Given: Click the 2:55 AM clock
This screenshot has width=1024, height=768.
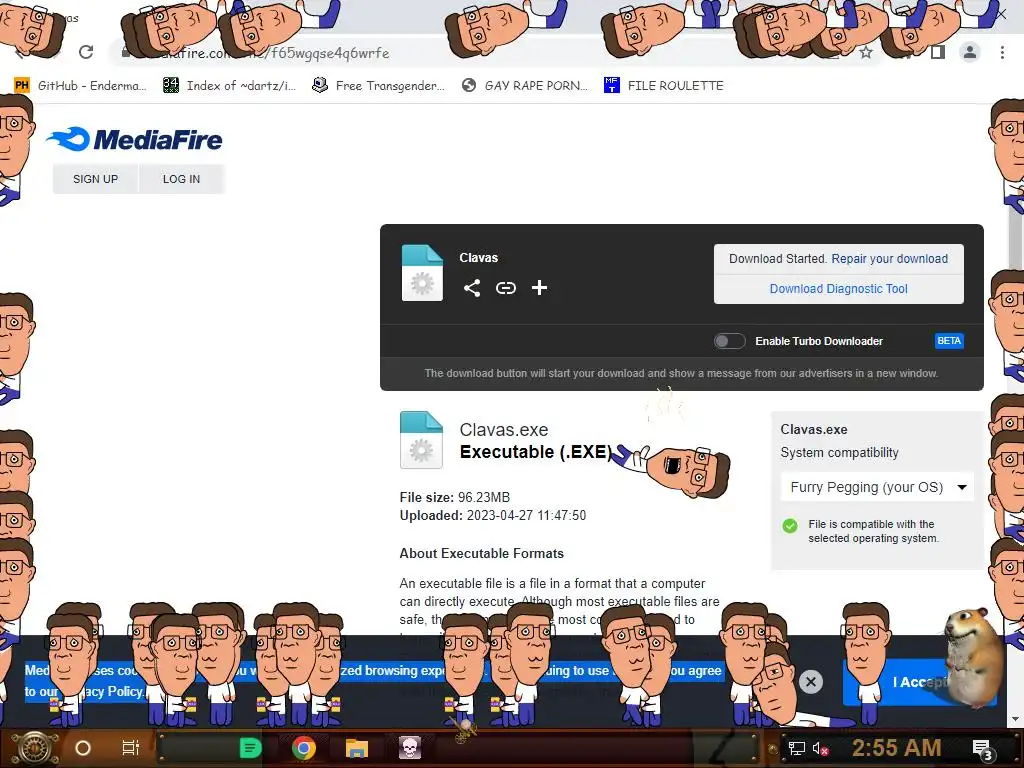Looking at the screenshot, I should click(896, 748).
